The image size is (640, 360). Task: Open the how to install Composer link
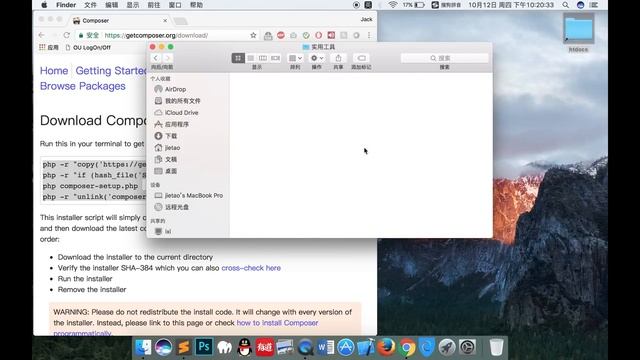click(277, 323)
